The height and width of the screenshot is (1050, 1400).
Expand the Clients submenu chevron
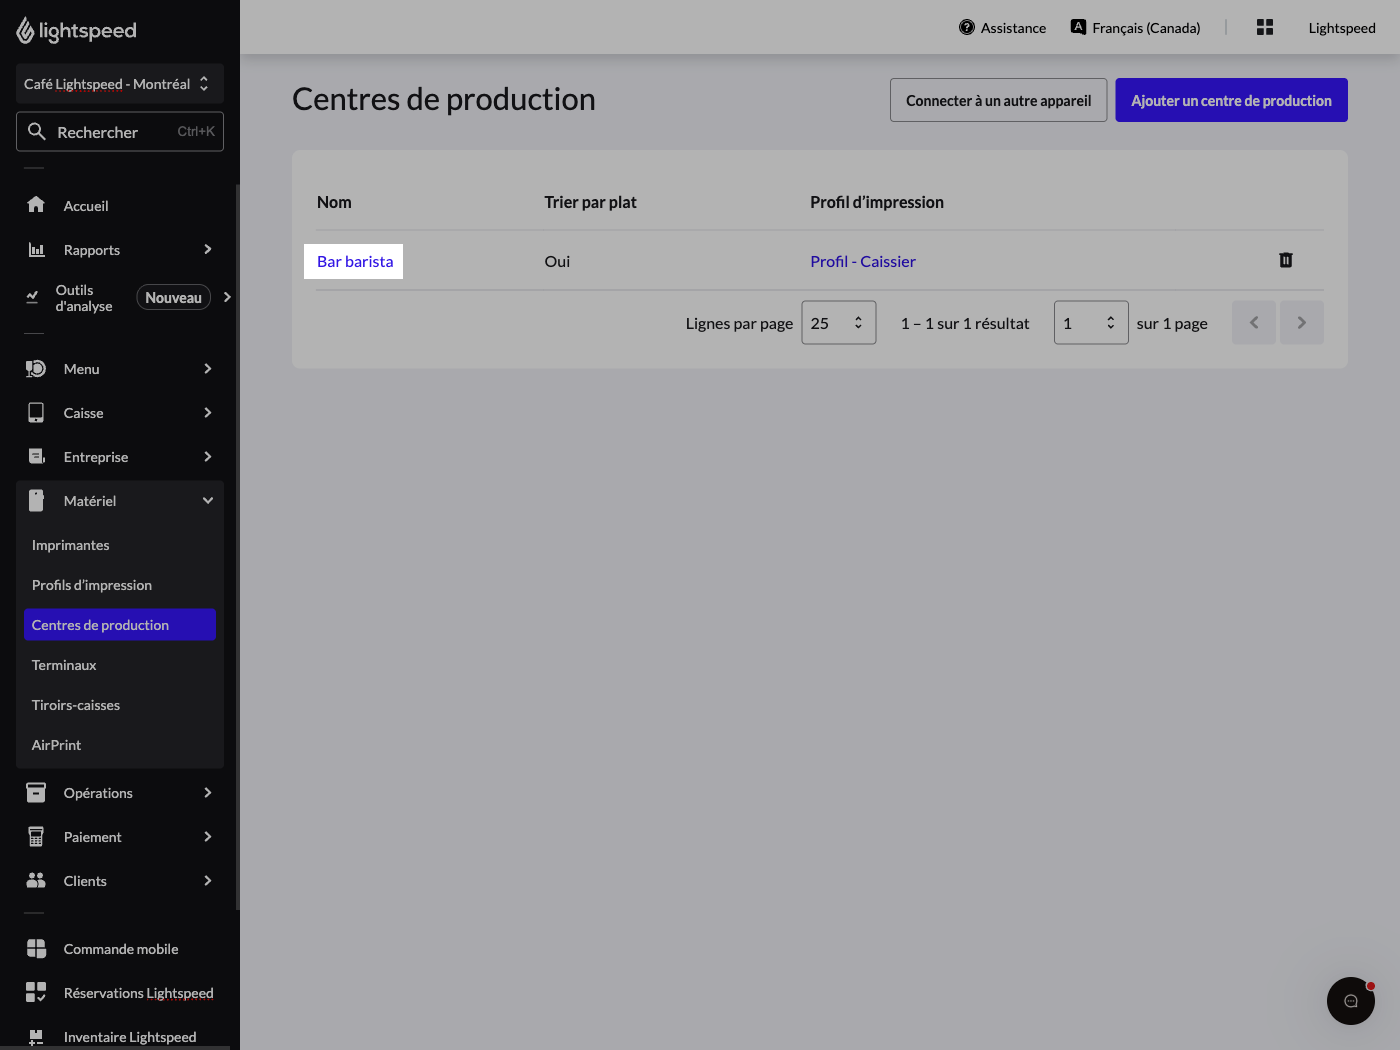pos(208,880)
